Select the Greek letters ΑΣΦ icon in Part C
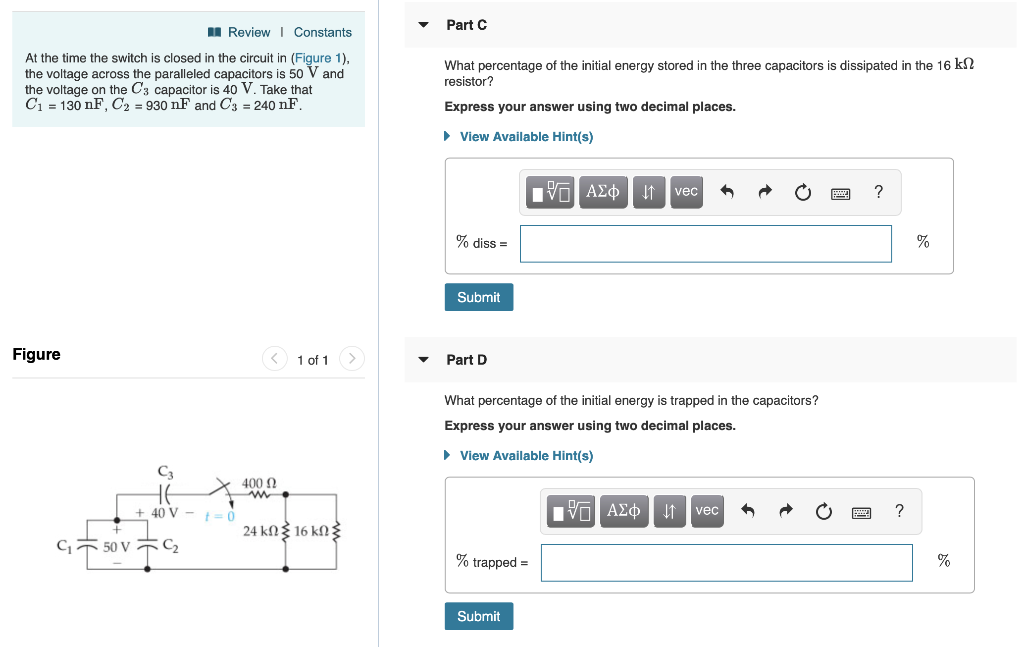The width and height of the screenshot is (1024, 647). 603,192
